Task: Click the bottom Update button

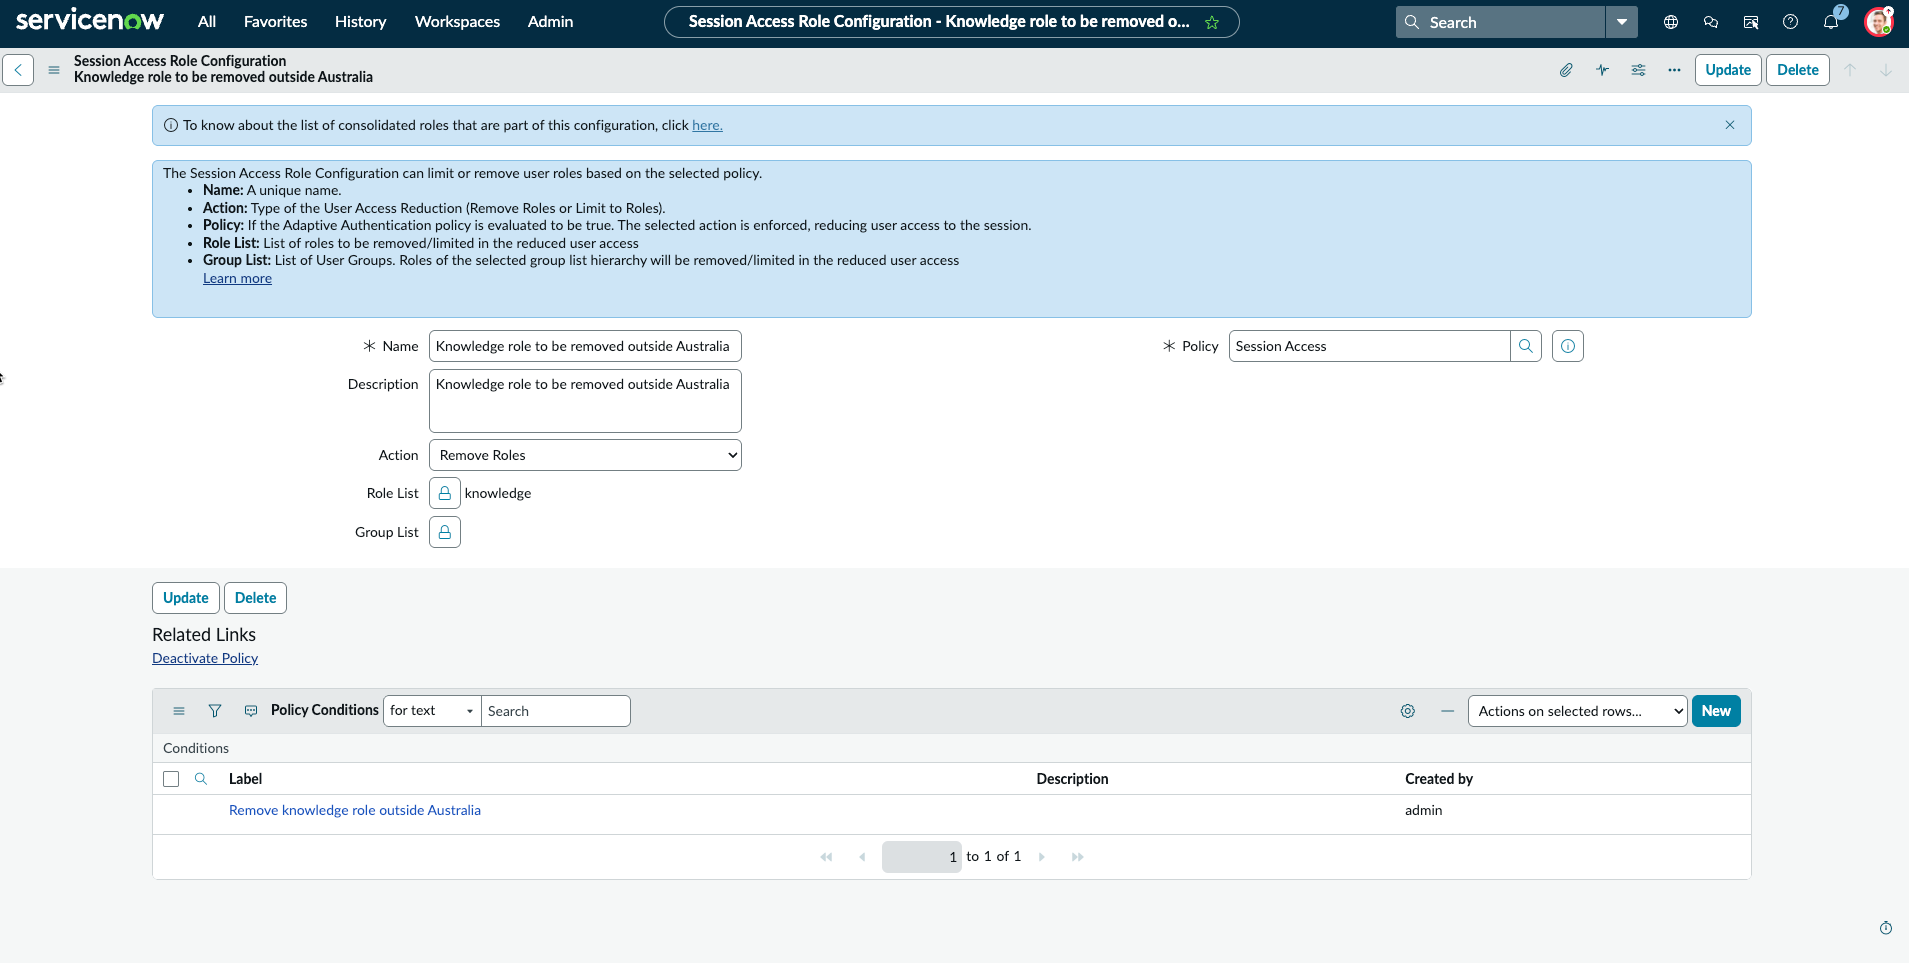Action: click(x=186, y=598)
